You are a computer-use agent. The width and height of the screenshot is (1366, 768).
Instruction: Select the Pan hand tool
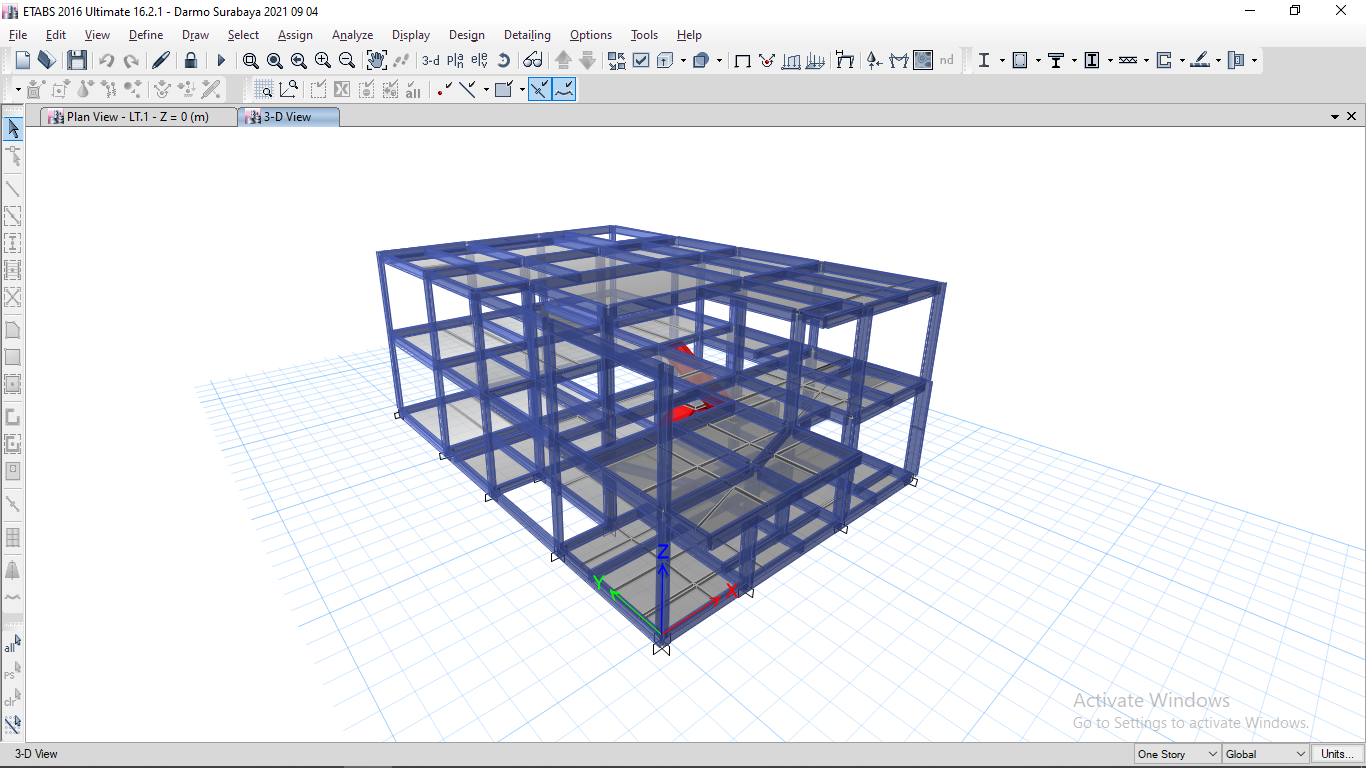tap(376, 60)
